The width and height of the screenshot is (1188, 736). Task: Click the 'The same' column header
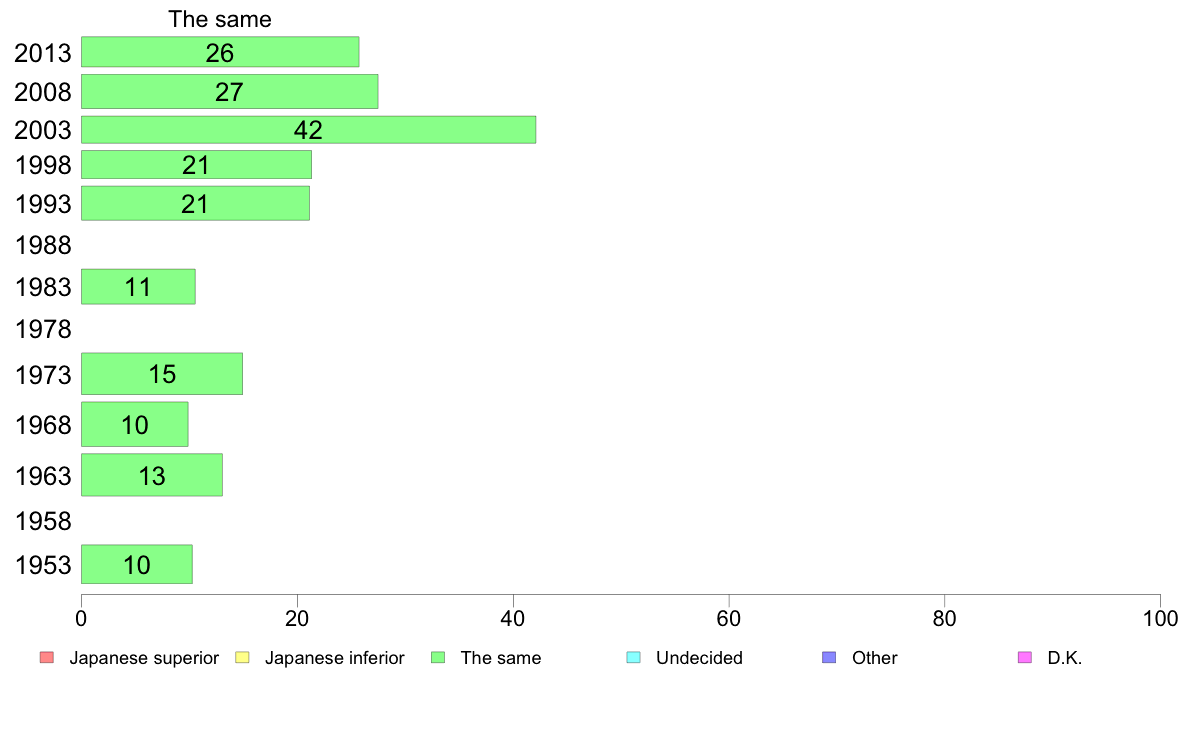[x=220, y=19]
